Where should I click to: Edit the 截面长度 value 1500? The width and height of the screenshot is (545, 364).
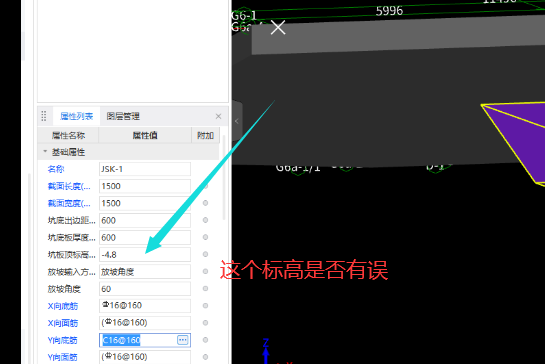145,186
